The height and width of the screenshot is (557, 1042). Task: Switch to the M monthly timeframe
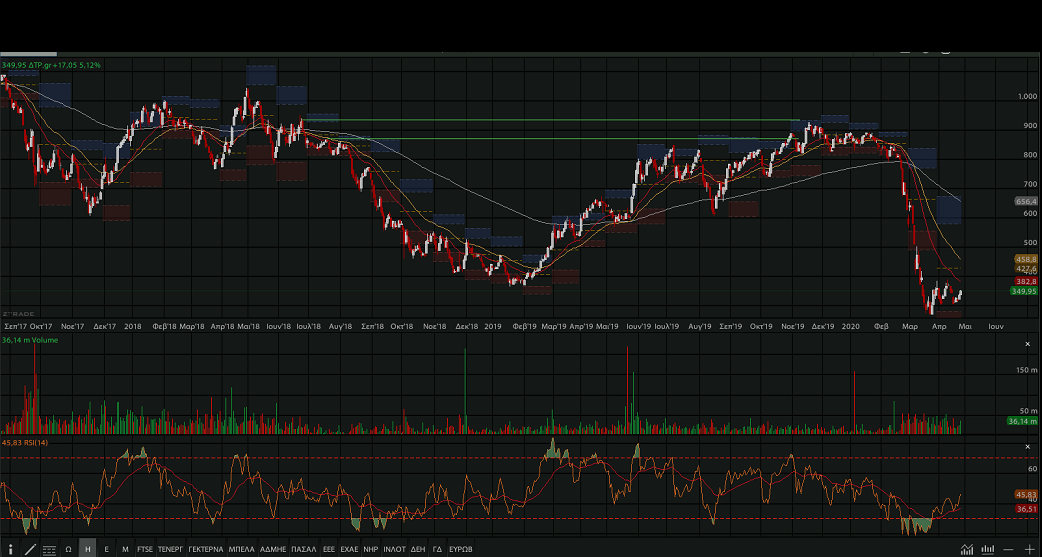[125, 549]
